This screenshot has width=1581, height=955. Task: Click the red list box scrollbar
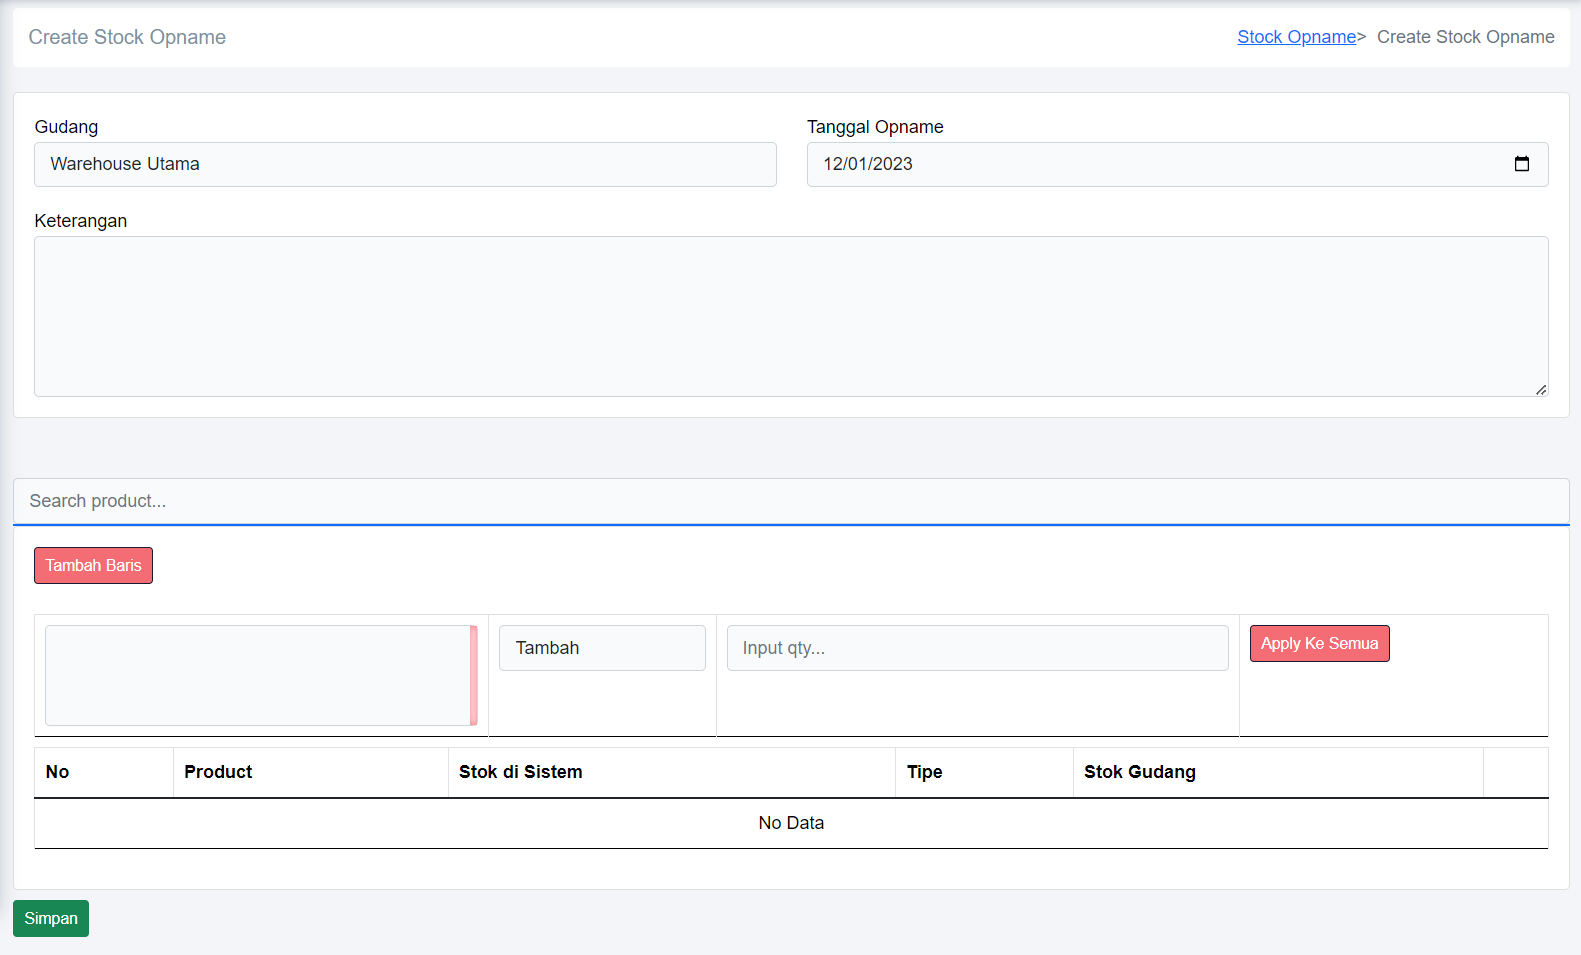point(474,675)
